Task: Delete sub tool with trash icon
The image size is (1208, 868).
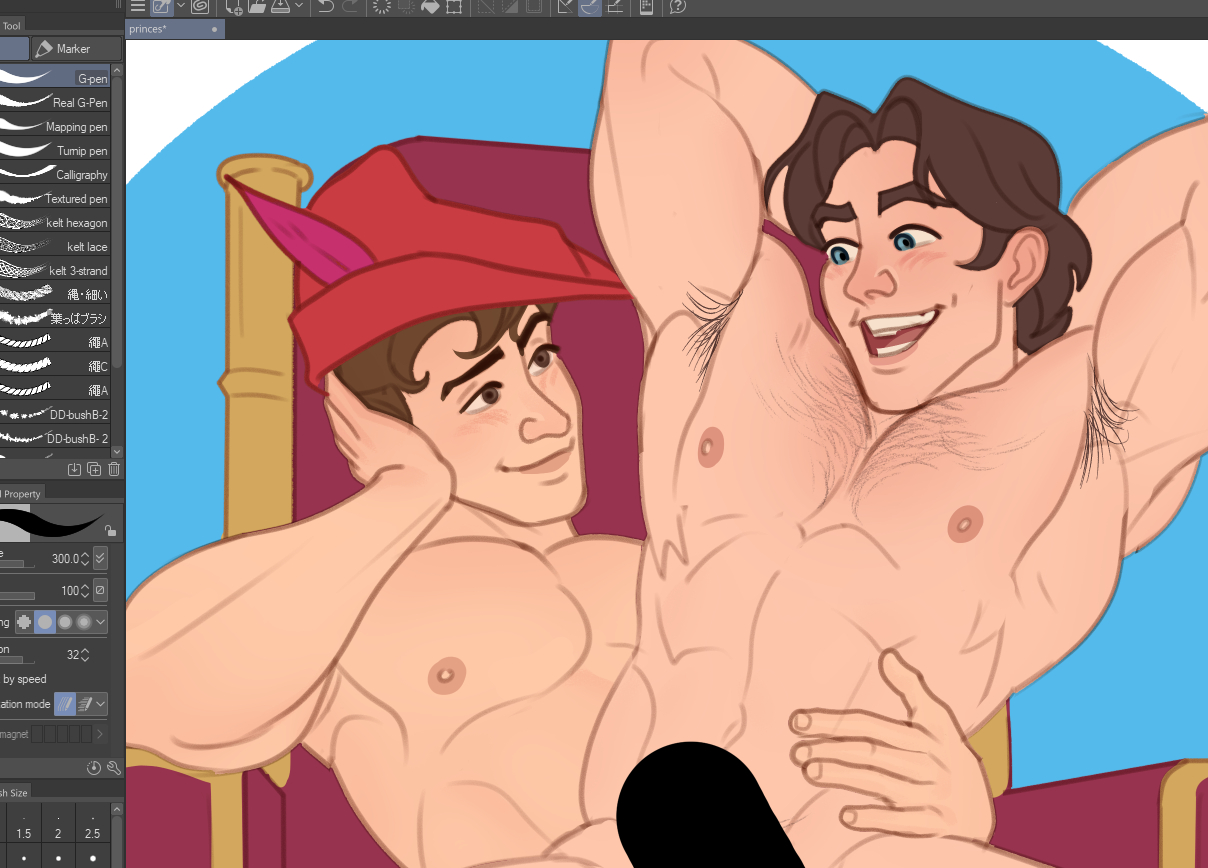Action: pos(114,469)
